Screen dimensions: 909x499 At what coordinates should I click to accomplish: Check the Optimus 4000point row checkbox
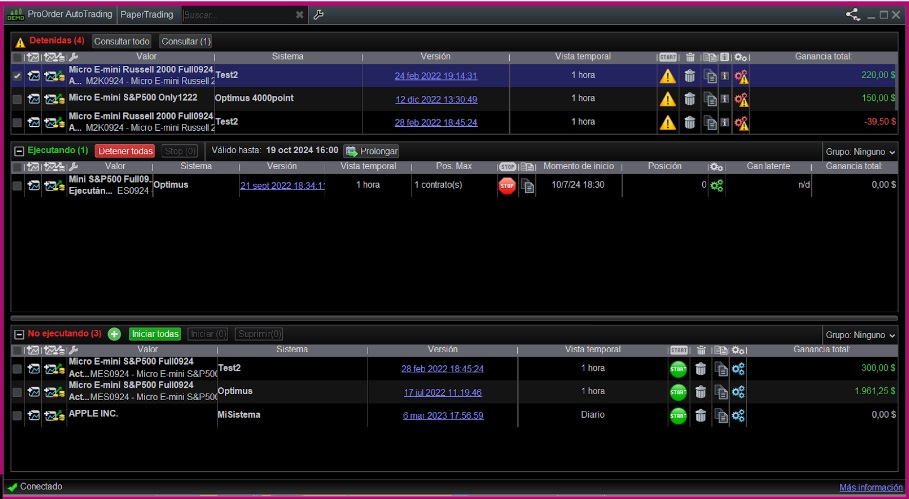tap(17, 98)
